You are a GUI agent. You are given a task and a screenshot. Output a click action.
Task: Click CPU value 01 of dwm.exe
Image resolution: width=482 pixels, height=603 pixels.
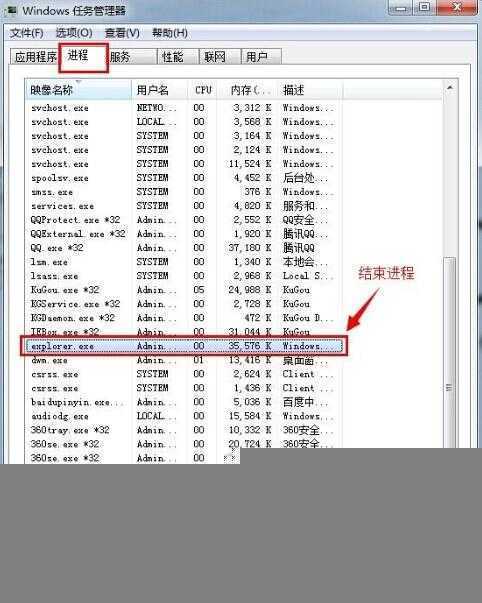[199, 360]
